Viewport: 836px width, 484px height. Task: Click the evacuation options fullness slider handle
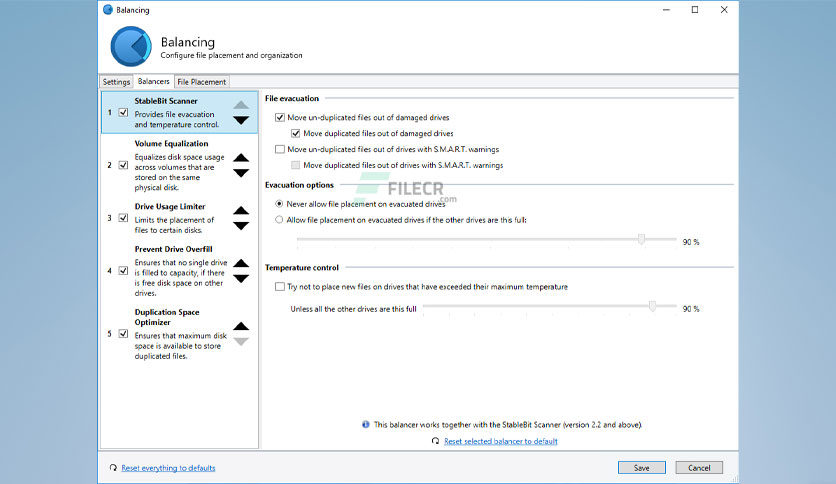coord(641,239)
